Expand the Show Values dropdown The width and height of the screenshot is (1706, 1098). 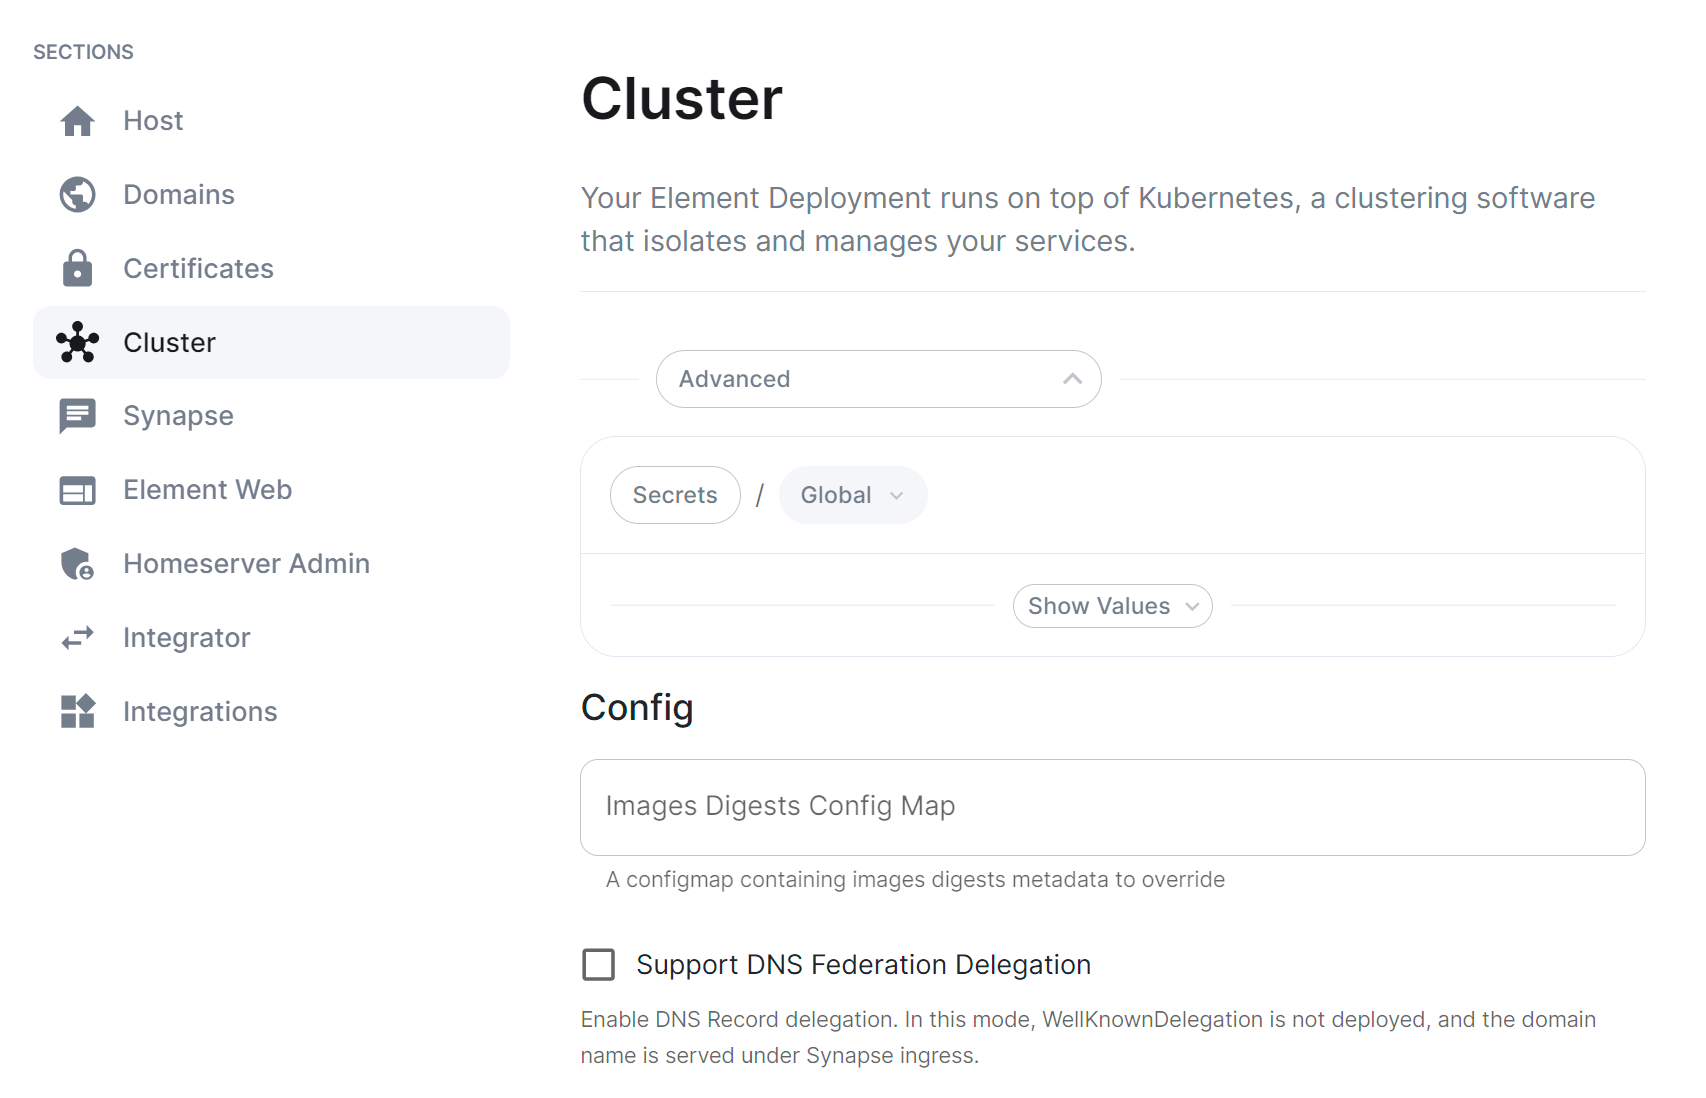1112,606
